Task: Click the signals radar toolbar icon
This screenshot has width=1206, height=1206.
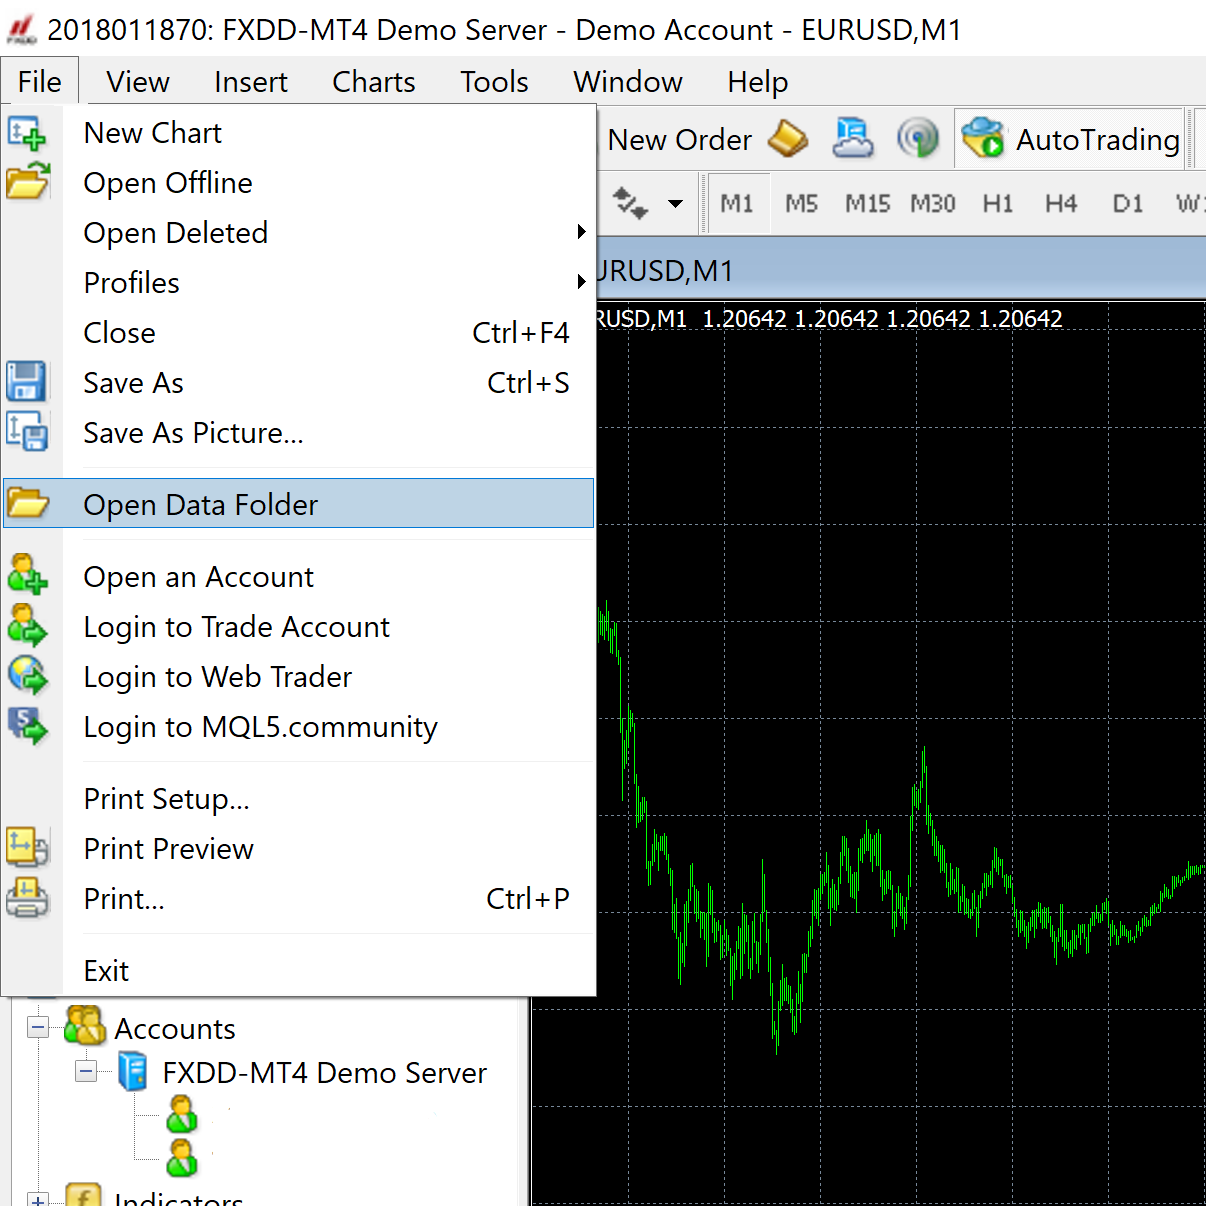Action: [918, 139]
